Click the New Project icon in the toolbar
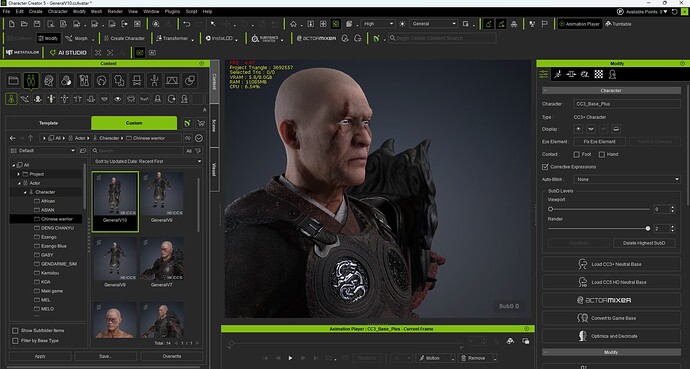690x369 pixels. (12, 24)
